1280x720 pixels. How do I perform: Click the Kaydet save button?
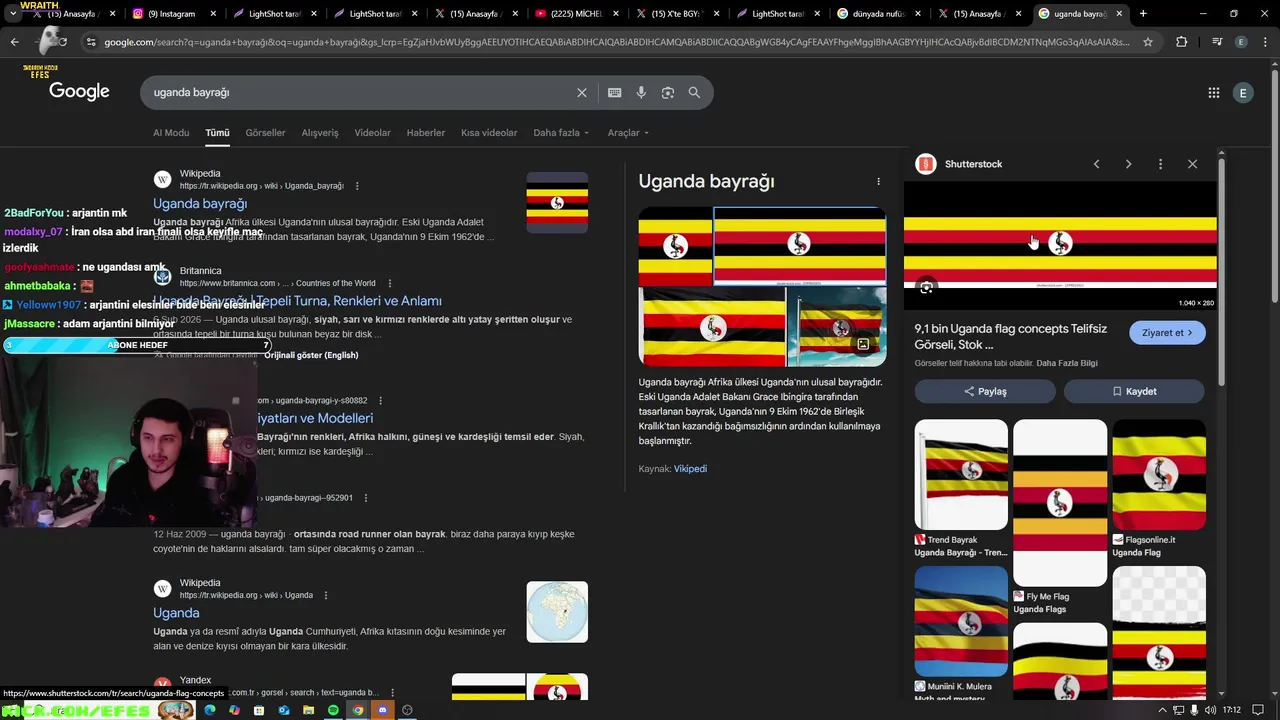[x=1134, y=391]
